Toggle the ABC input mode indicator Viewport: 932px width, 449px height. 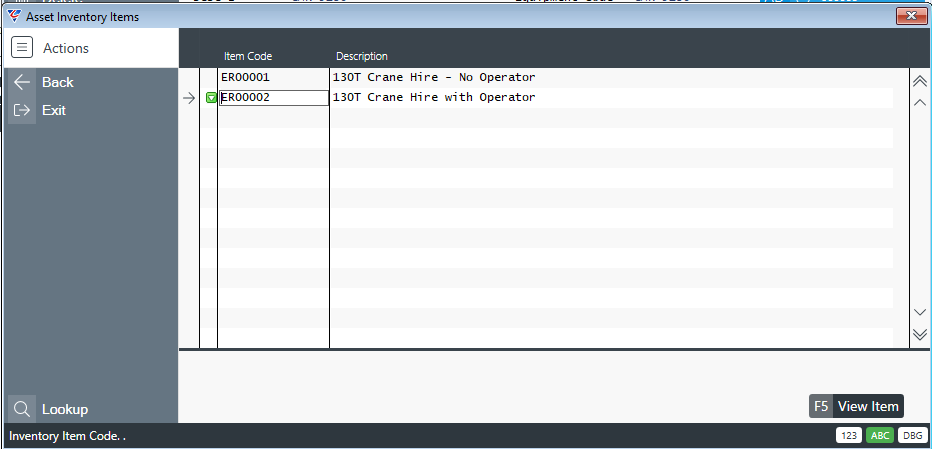880,436
